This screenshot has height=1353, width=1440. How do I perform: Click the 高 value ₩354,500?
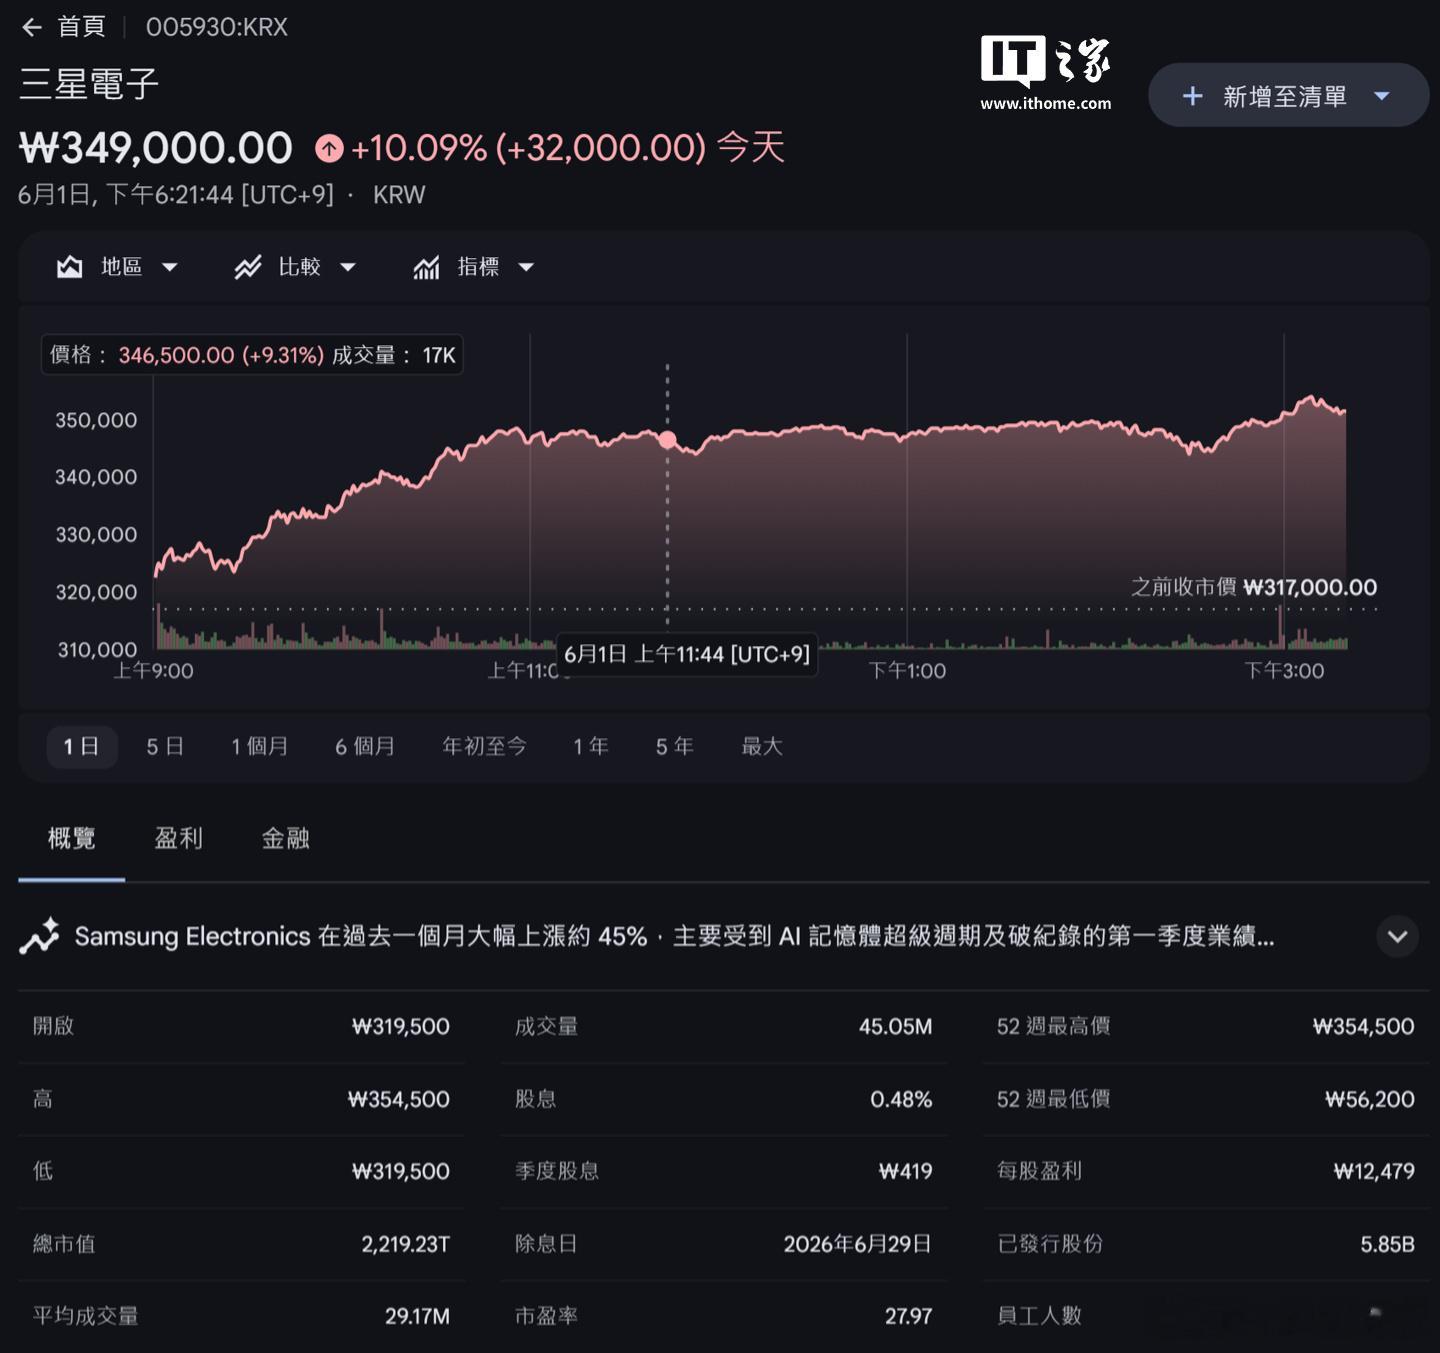click(399, 1100)
